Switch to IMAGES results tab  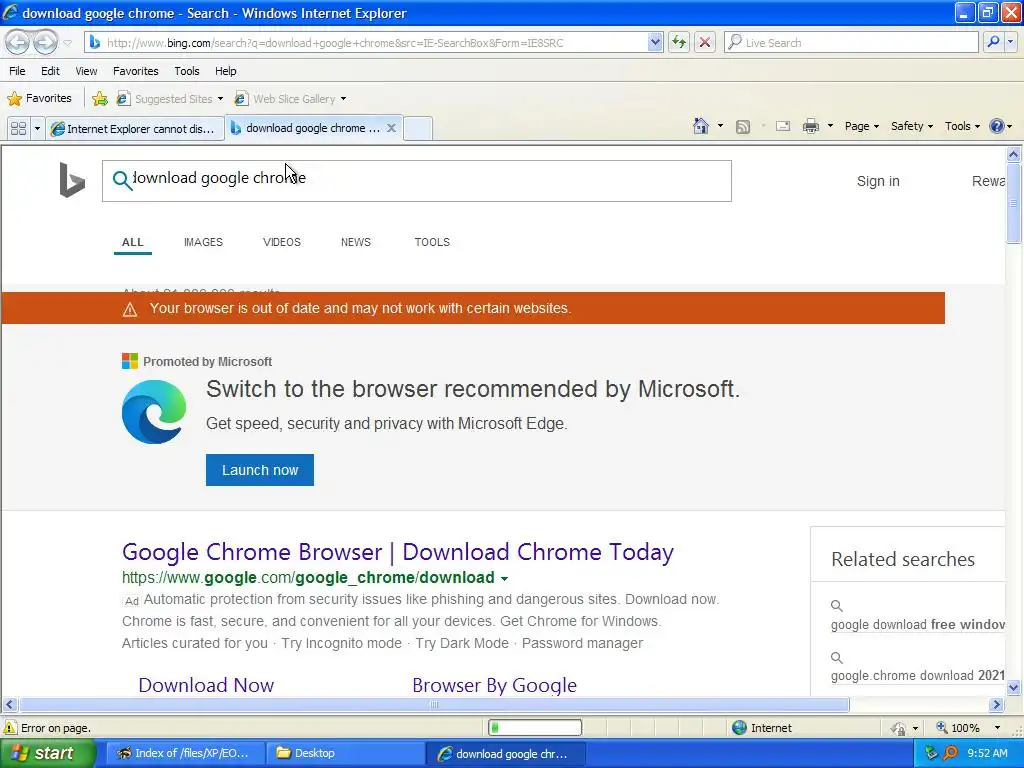203,242
